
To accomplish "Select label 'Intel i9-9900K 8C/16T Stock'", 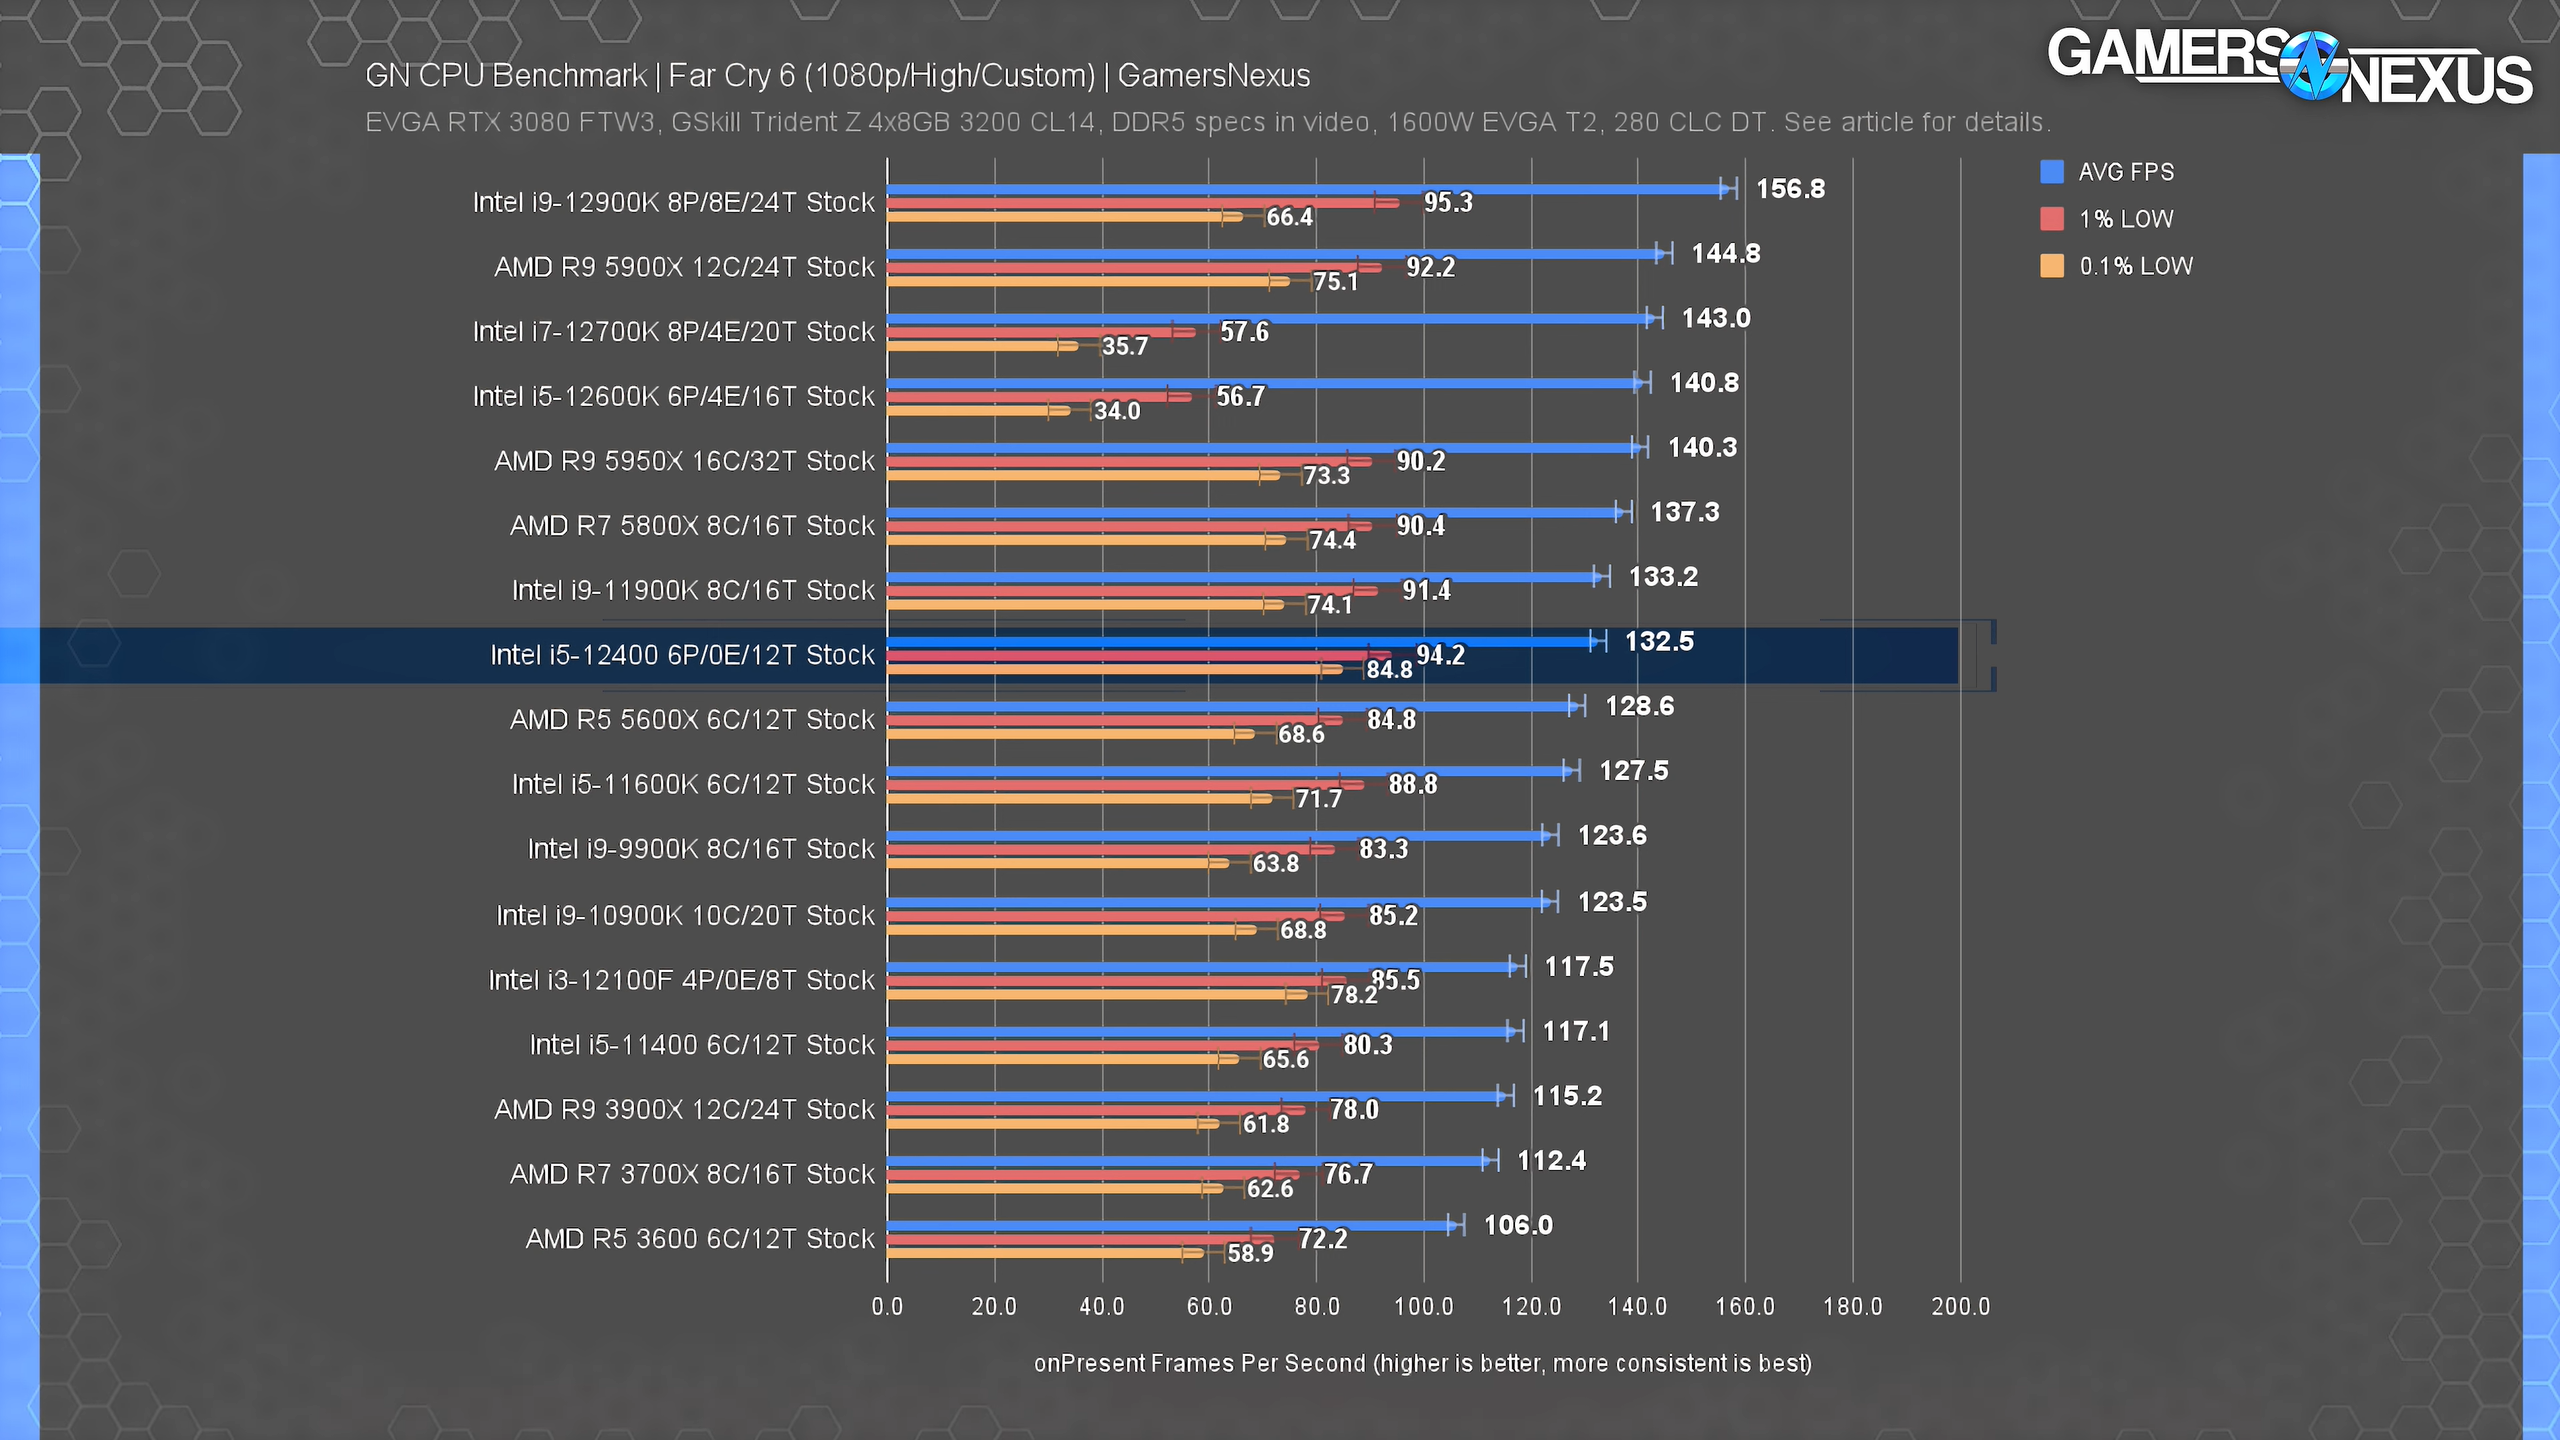I will coord(701,850).
